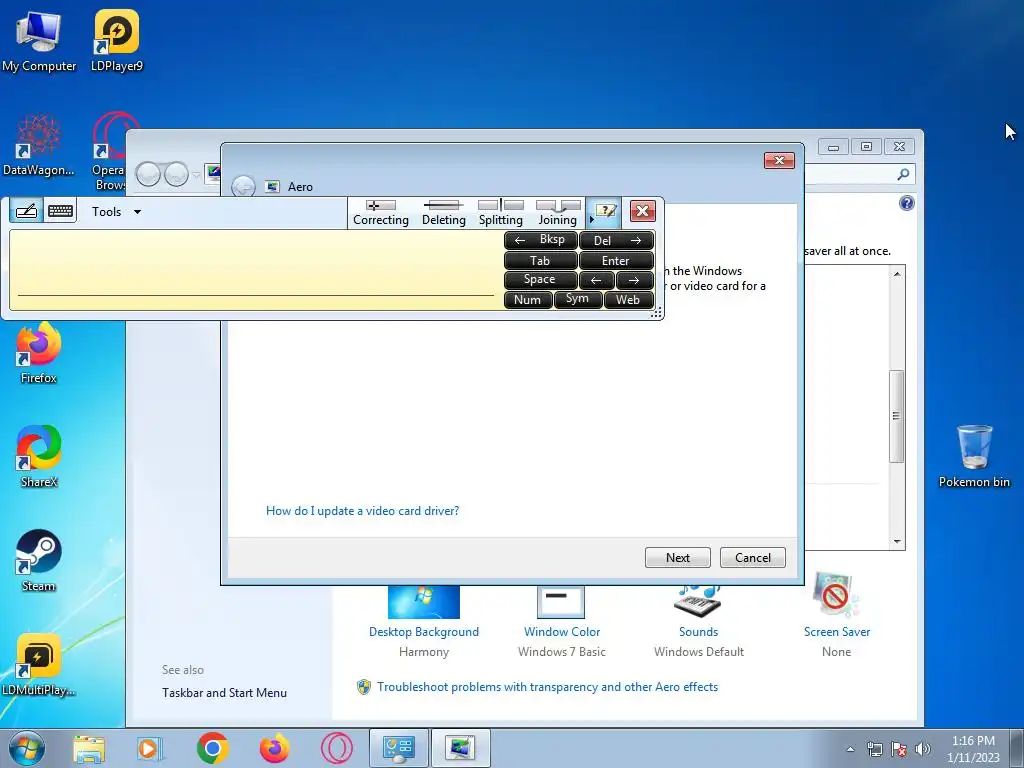This screenshot has width=1024, height=768.
Task: Click the handwriting input area
Action: pyautogui.click(x=255, y=269)
